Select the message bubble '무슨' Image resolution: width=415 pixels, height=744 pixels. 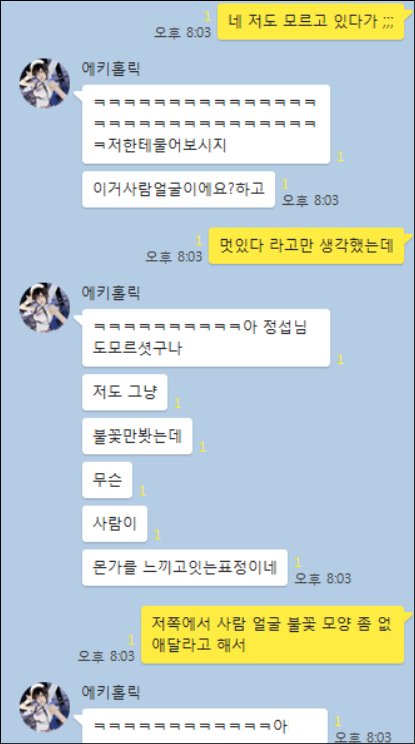[107, 480]
